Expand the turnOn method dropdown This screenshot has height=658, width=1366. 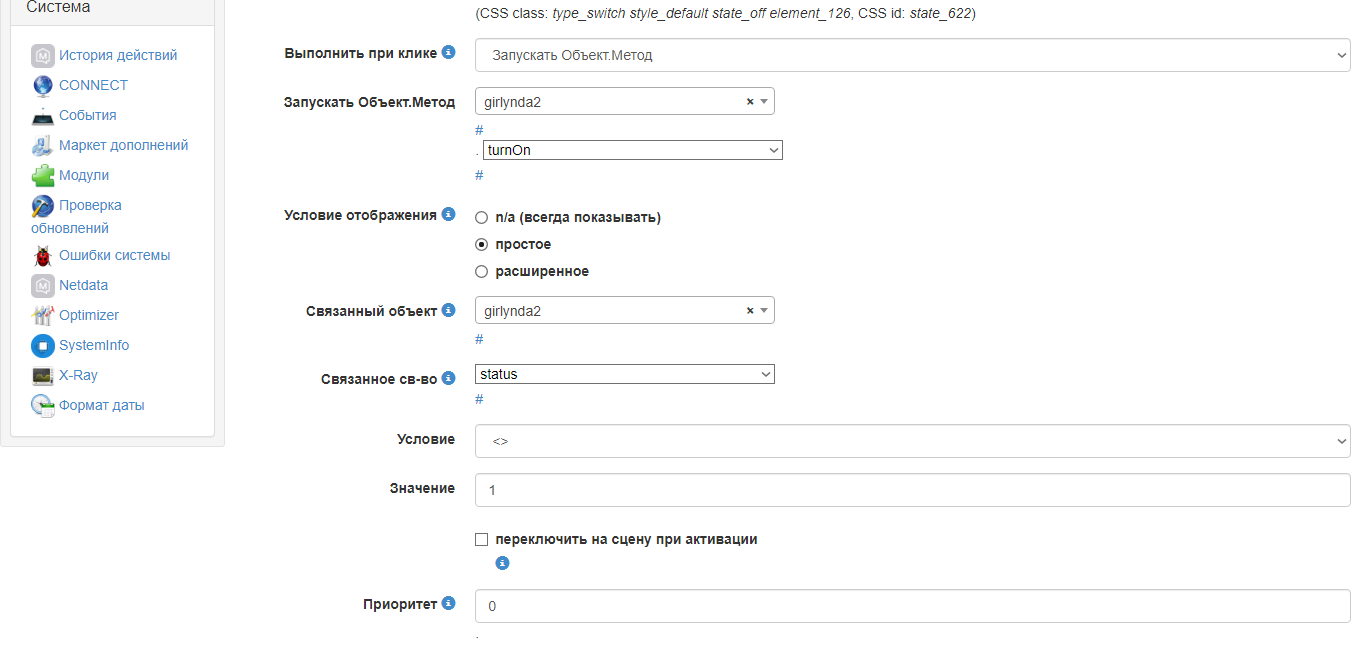tap(632, 150)
